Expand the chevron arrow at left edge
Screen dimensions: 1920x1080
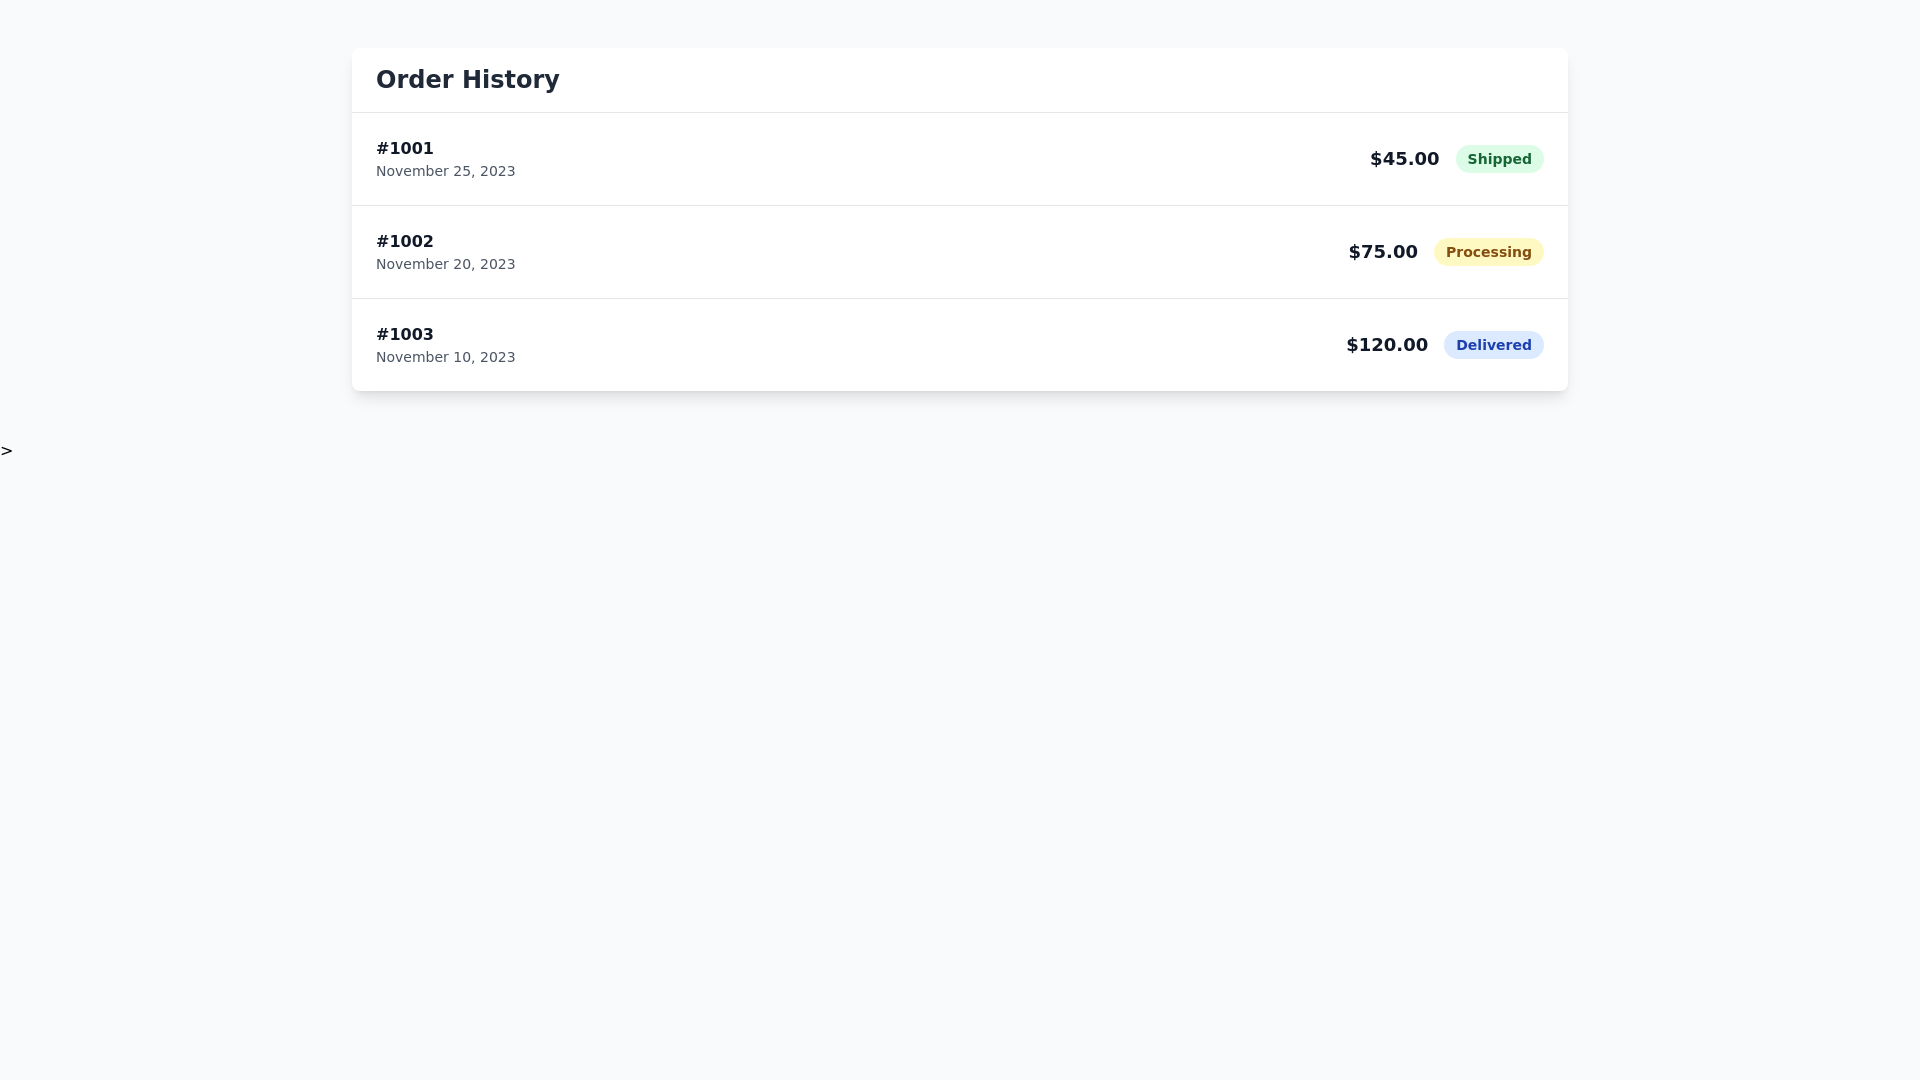[7, 450]
